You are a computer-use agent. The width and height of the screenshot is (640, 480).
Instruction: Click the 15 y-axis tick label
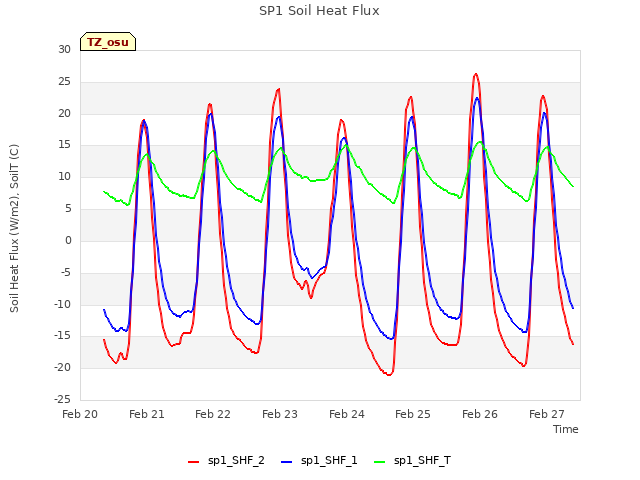click(x=64, y=145)
